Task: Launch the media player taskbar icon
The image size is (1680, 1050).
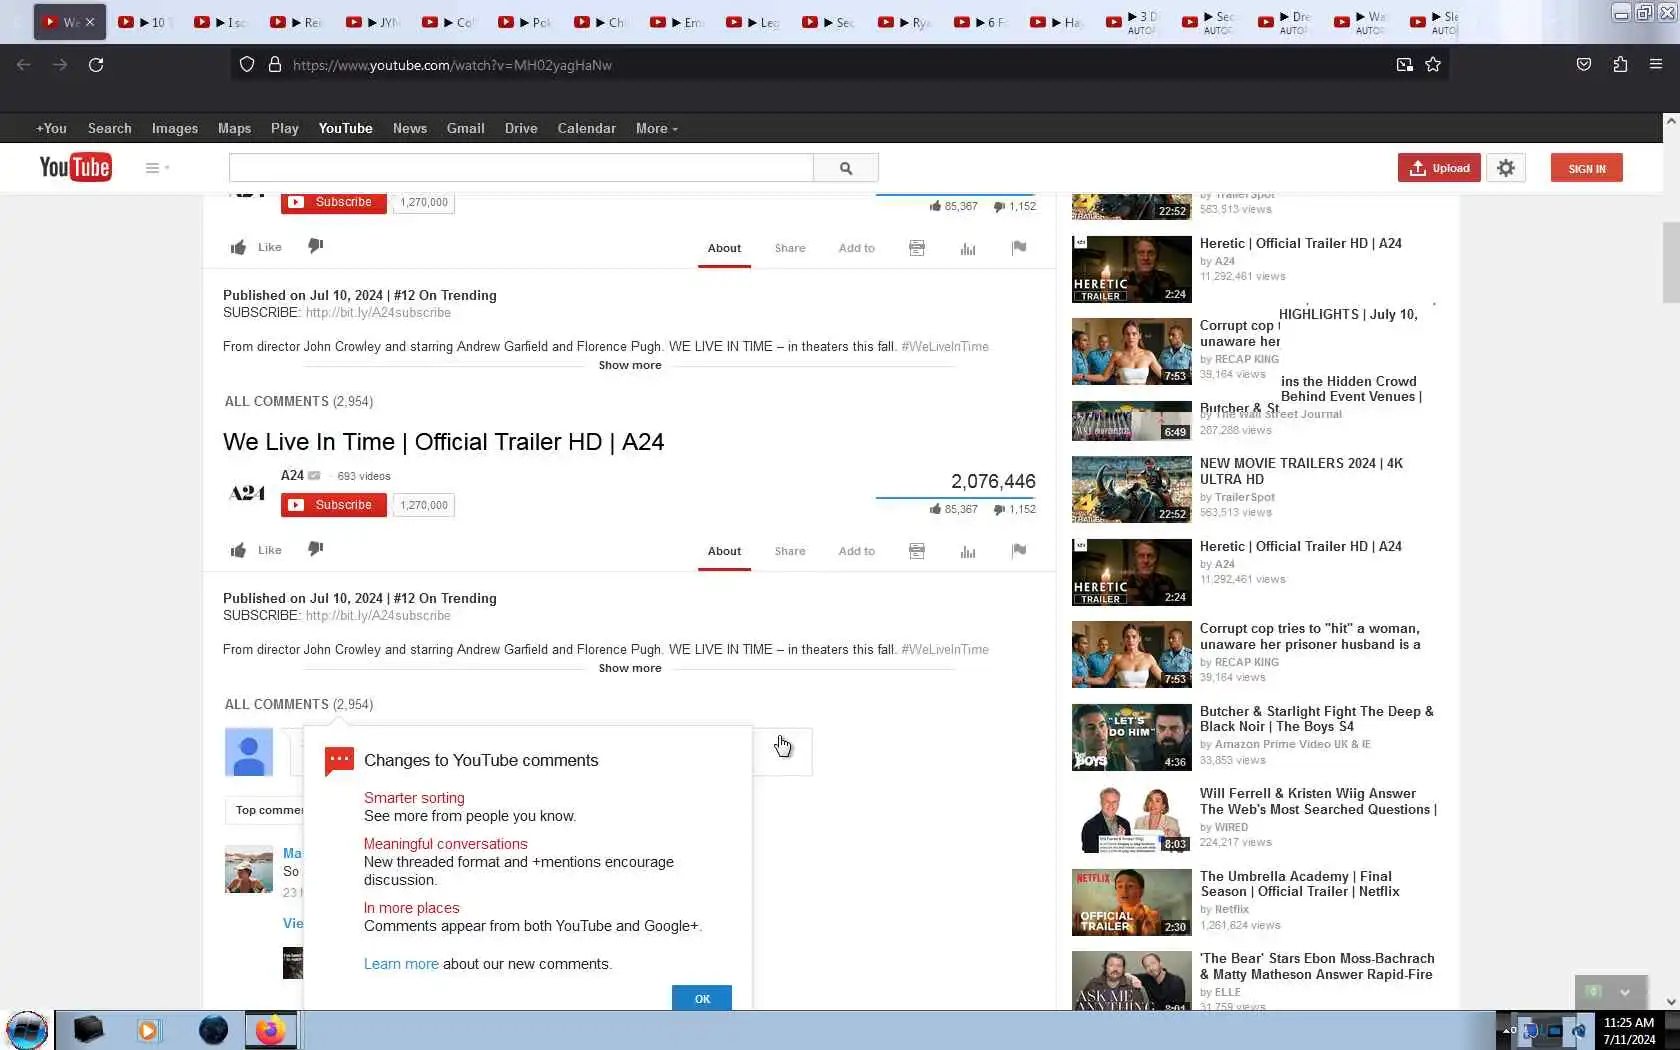Action: coord(148,1030)
